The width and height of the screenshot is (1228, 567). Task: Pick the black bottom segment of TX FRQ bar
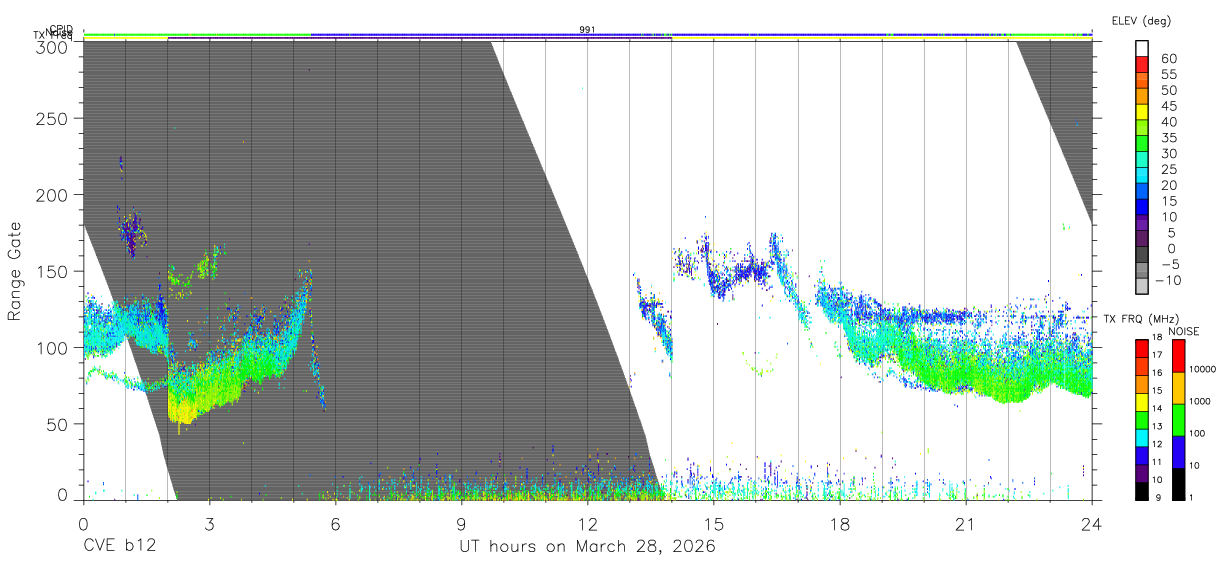pyautogui.click(x=1141, y=489)
